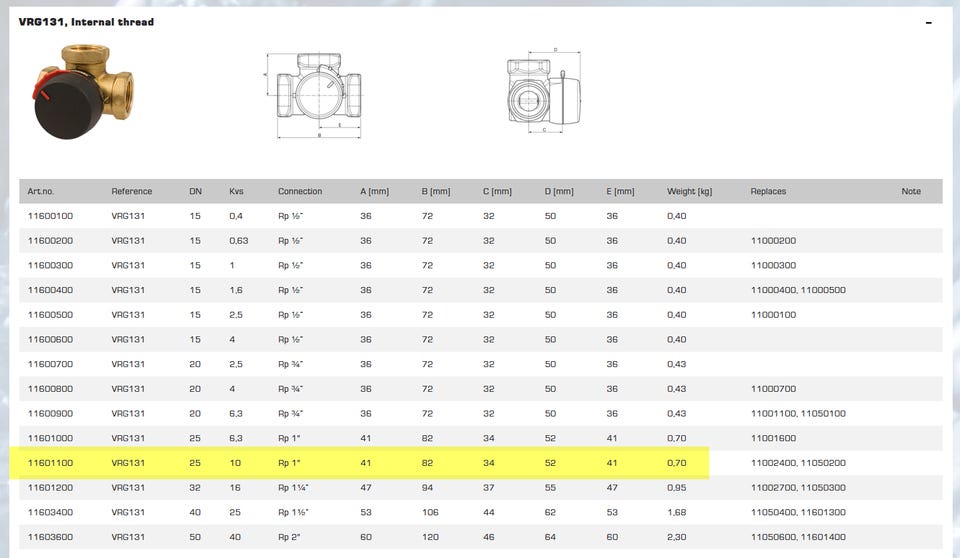
Task: Click weight 1,68 in row 11603400
Action: pos(677,512)
